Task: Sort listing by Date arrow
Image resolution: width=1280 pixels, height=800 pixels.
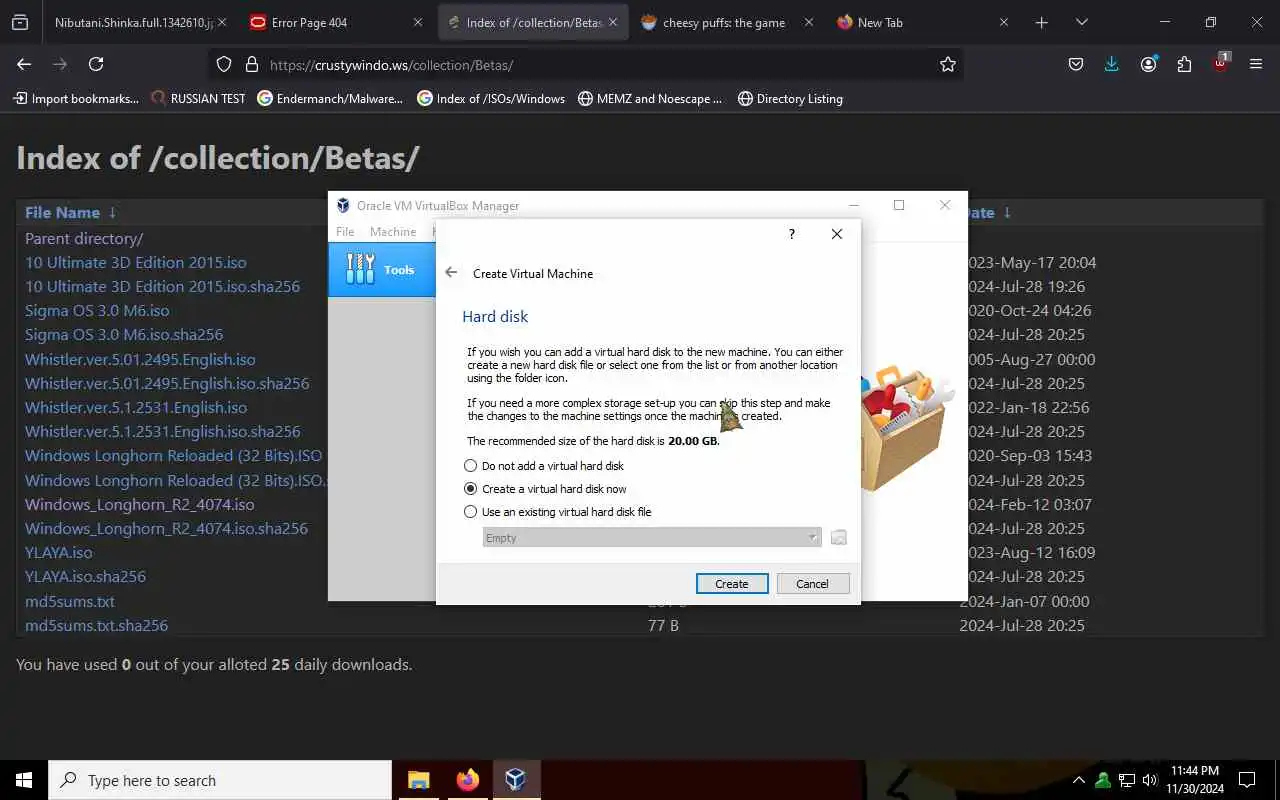Action: (1007, 212)
